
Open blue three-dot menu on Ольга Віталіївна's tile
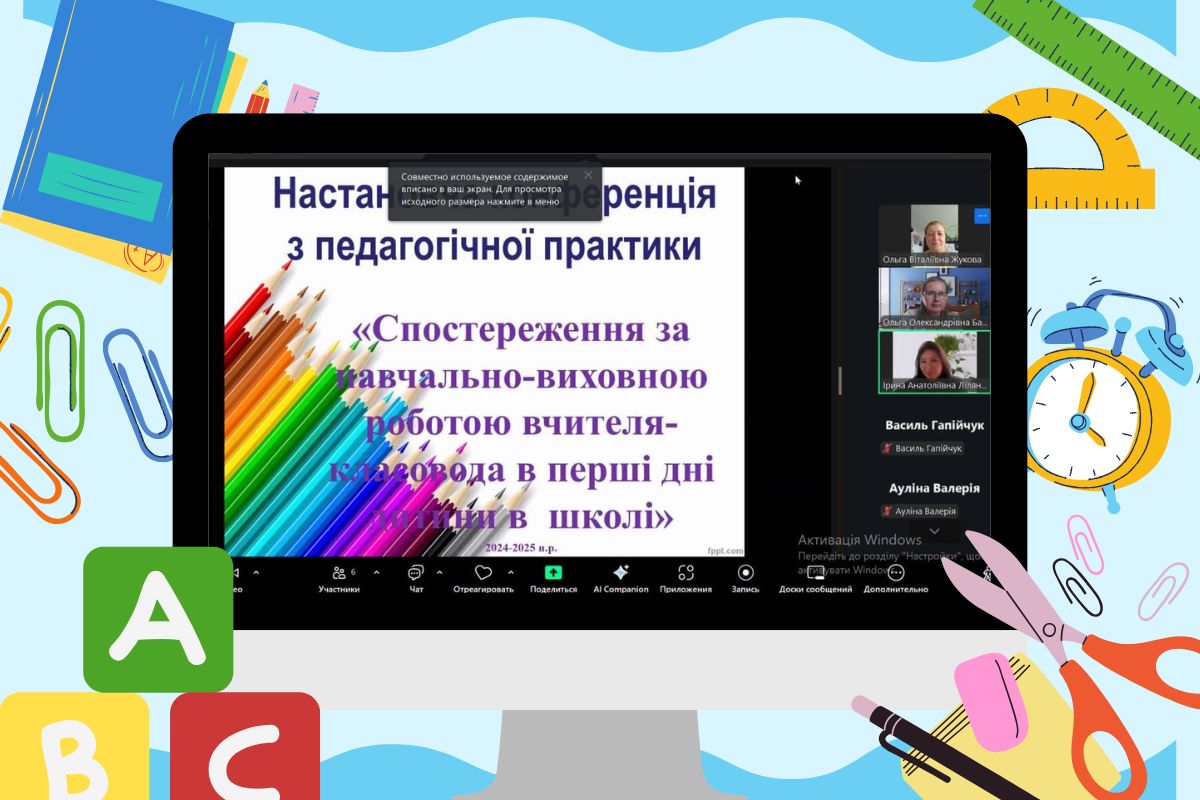point(981,215)
